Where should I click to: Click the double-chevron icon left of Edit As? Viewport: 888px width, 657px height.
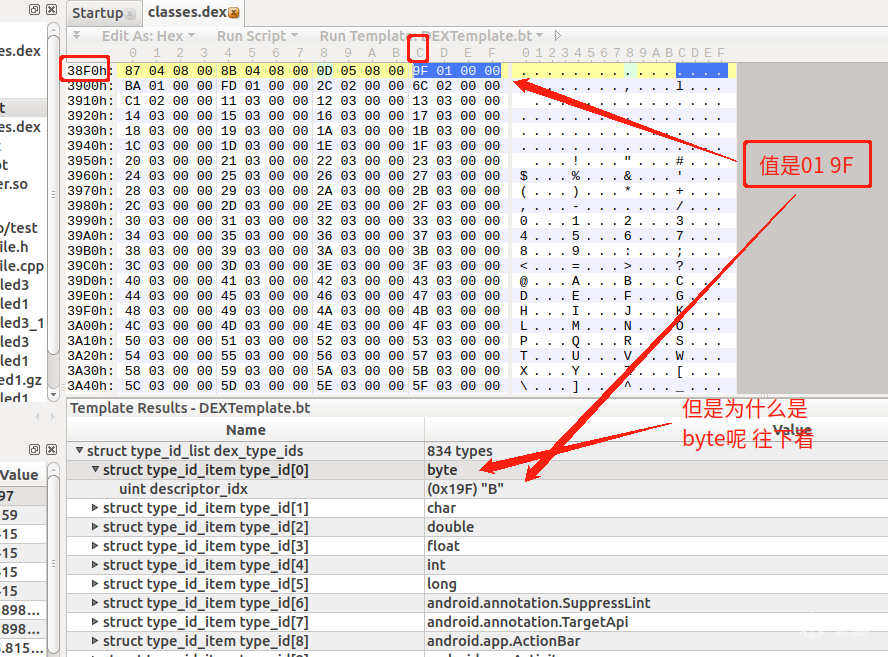(x=76, y=36)
